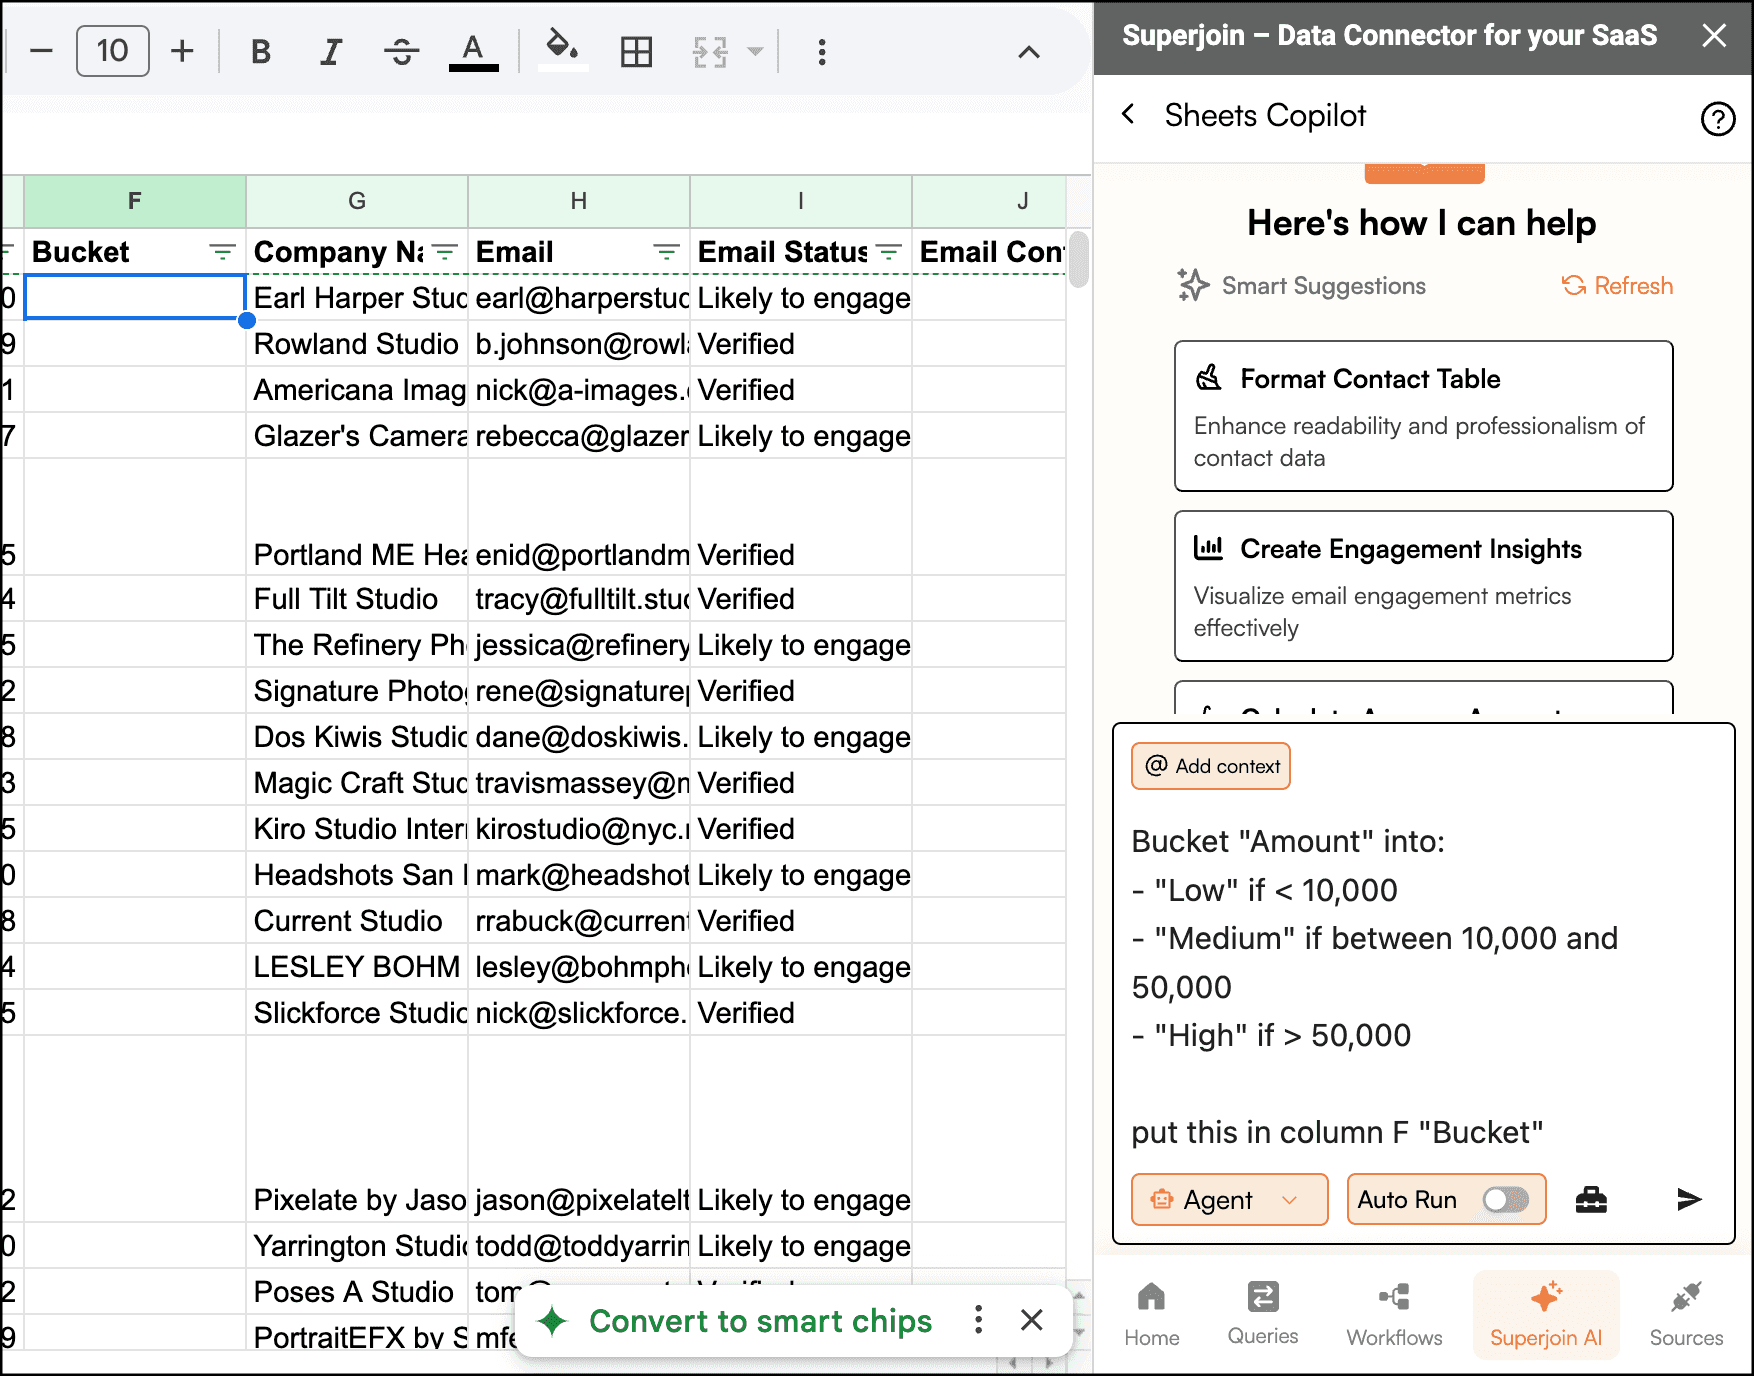Open the Agent mode dropdown

tap(1229, 1199)
